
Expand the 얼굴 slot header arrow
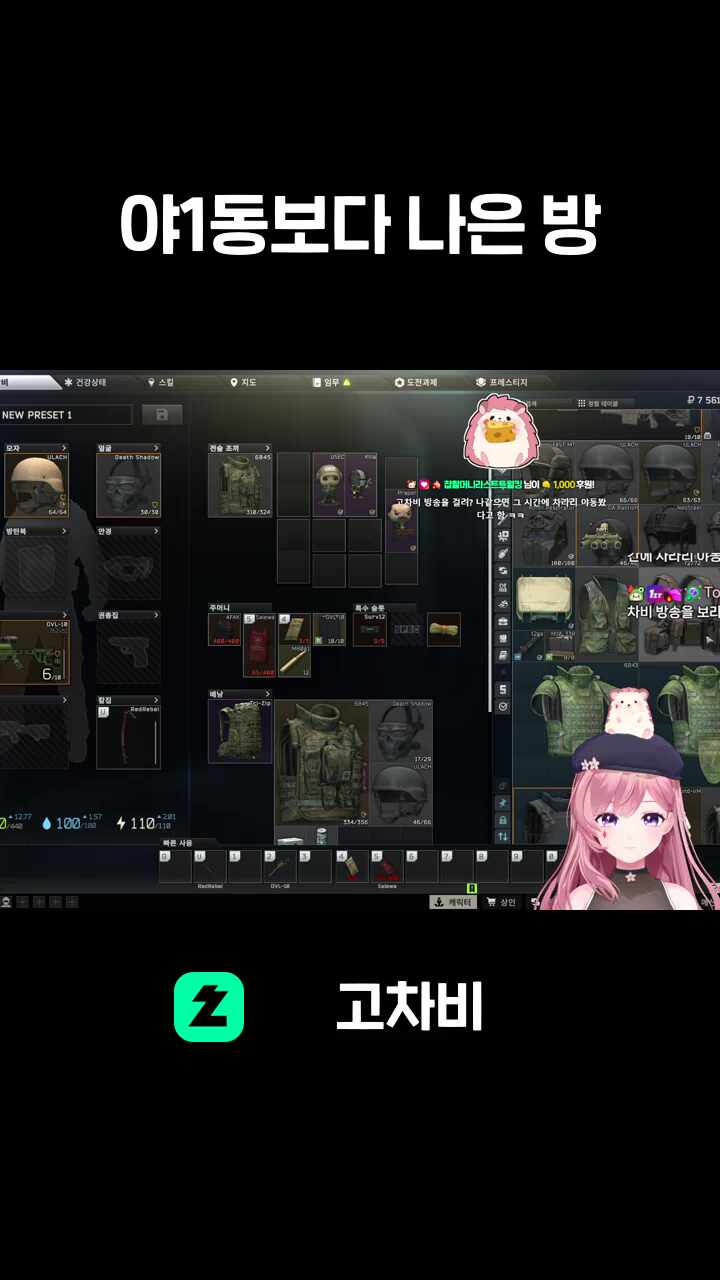(156, 448)
